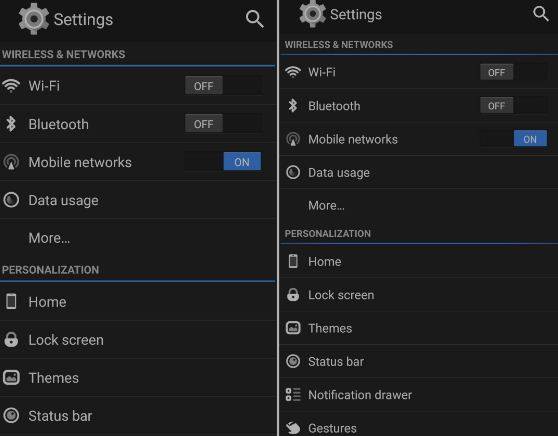Open Home settings in left panel
The image size is (558, 436).
137,302
